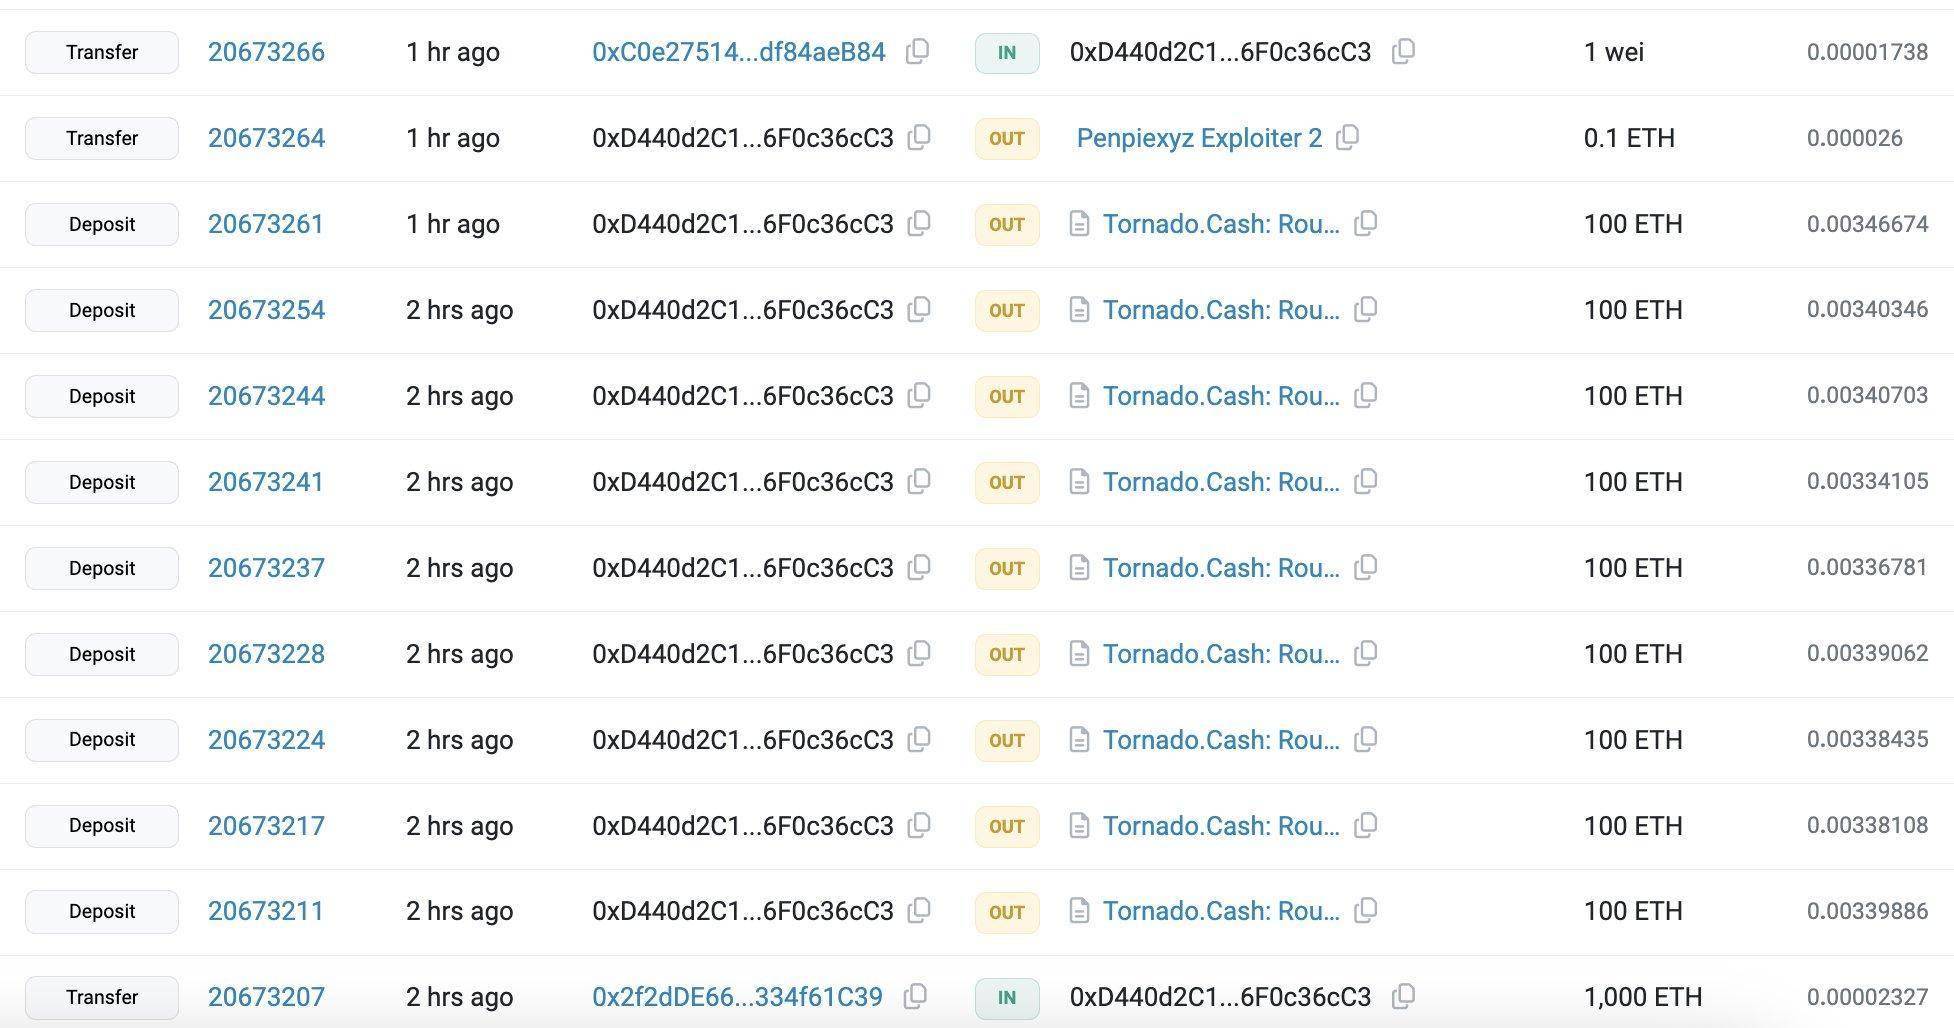The height and width of the screenshot is (1028, 1954).
Task: Copy the 0x2f2dDE66...334f61C39 sender address
Action: point(915,996)
